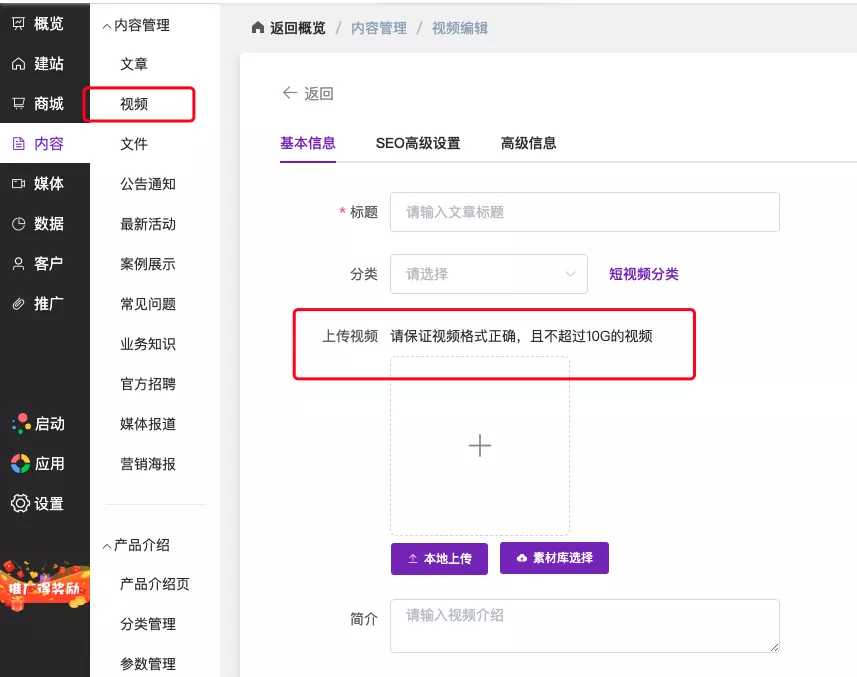Switch to the SEO高级设置 tab
Viewport: 857px width, 677px height.
418,143
